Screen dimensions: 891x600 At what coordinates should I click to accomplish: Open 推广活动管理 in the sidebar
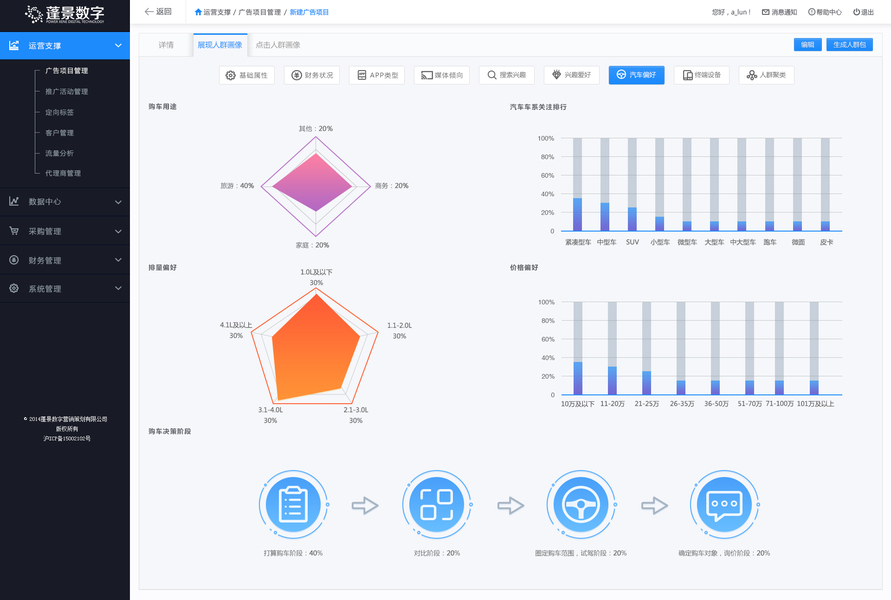tap(66, 91)
